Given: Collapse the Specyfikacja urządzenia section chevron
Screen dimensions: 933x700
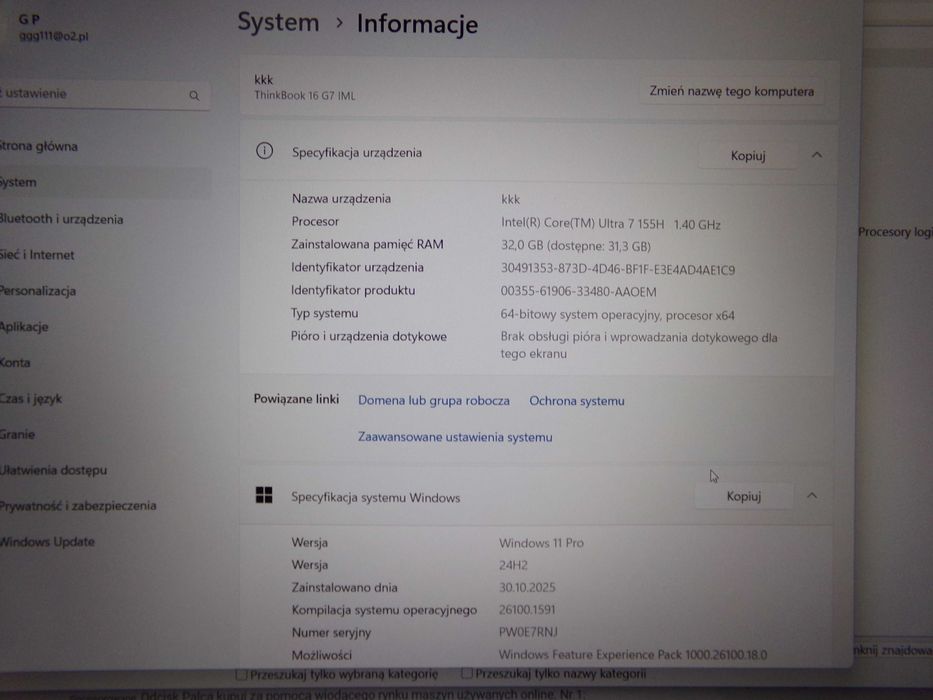Looking at the screenshot, I should click(817, 155).
